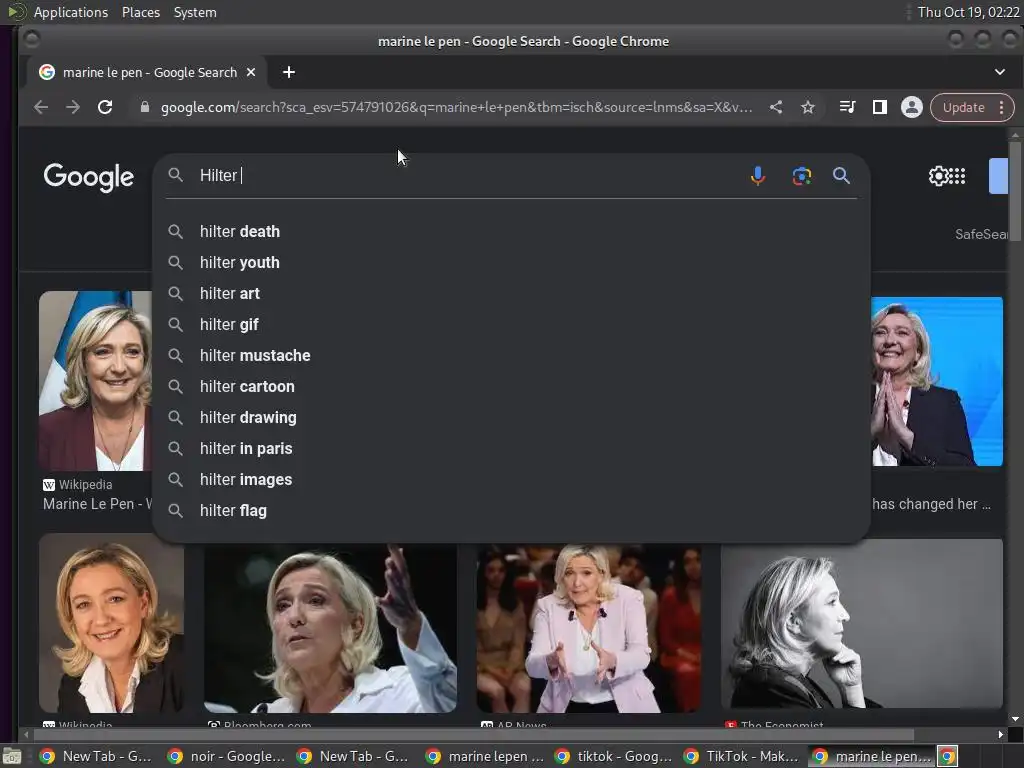The width and height of the screenshot is (1024, 768).
Task: Toggle Chrome side panel icon
Action: pos(880,107)
